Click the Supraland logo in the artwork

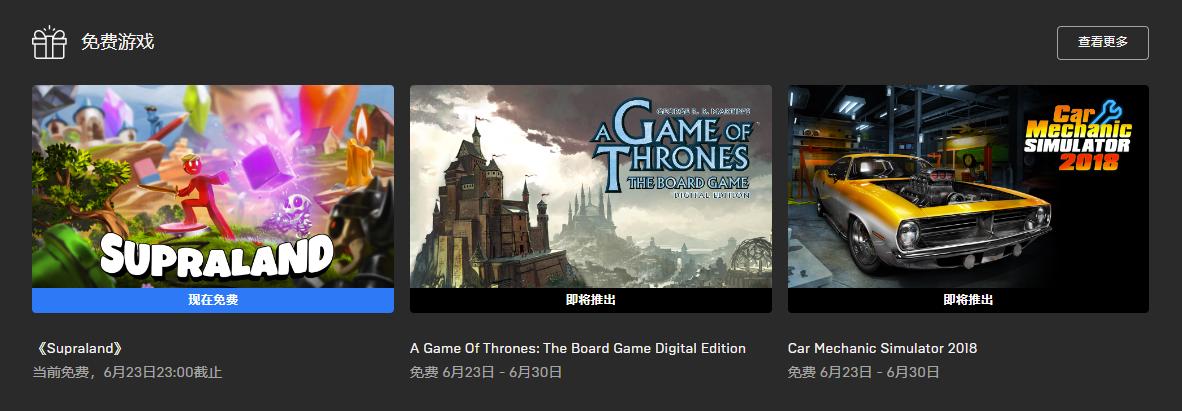(x=216, y=255)
